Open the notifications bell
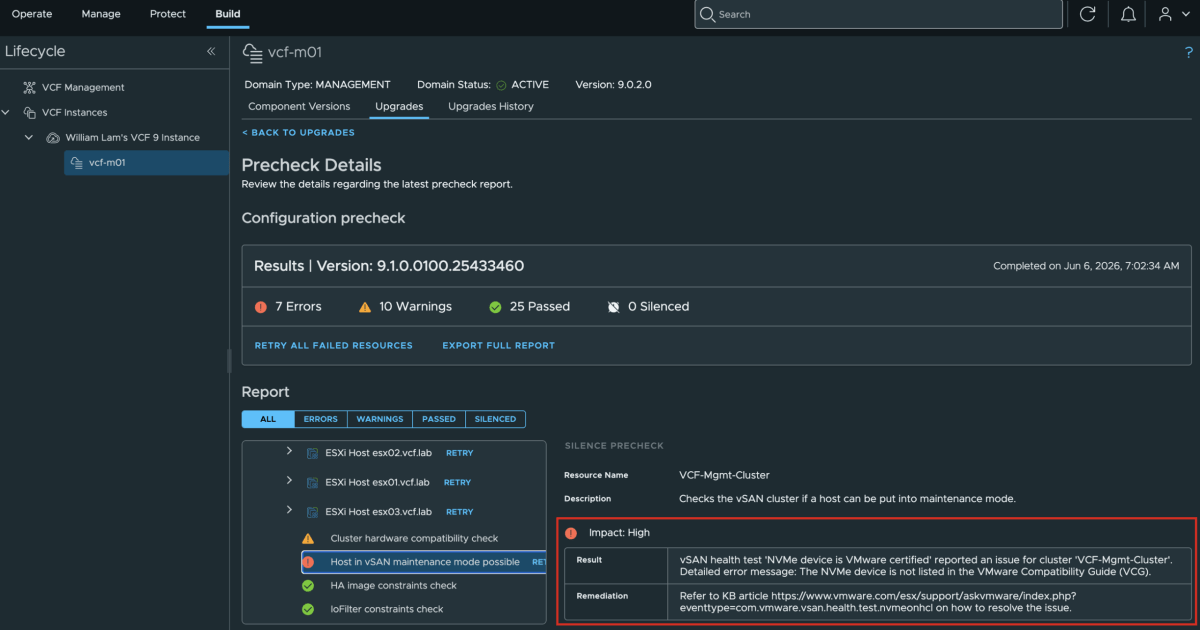Viewport: 1200px width, 630px height. pyautogui.click(x=1128, y=14)
